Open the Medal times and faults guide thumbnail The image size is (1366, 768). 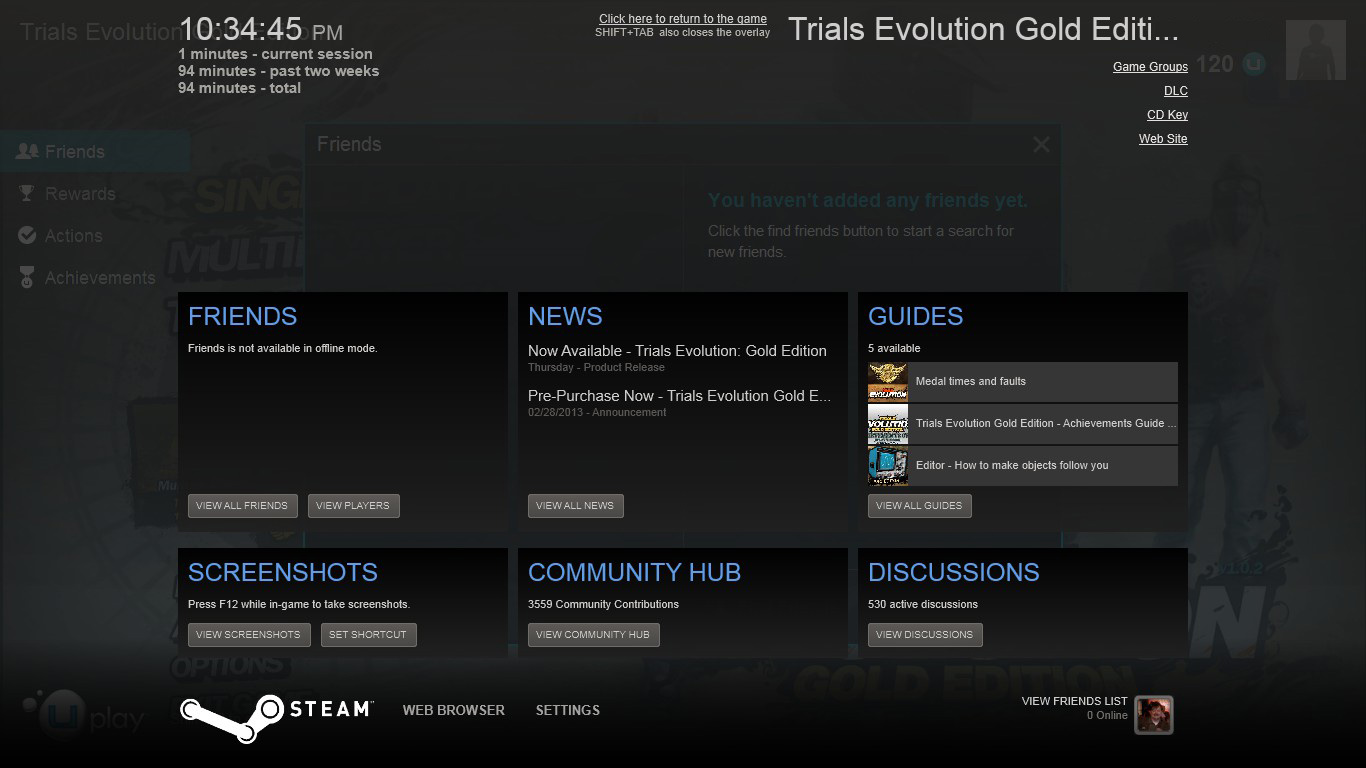pos(887,382)
